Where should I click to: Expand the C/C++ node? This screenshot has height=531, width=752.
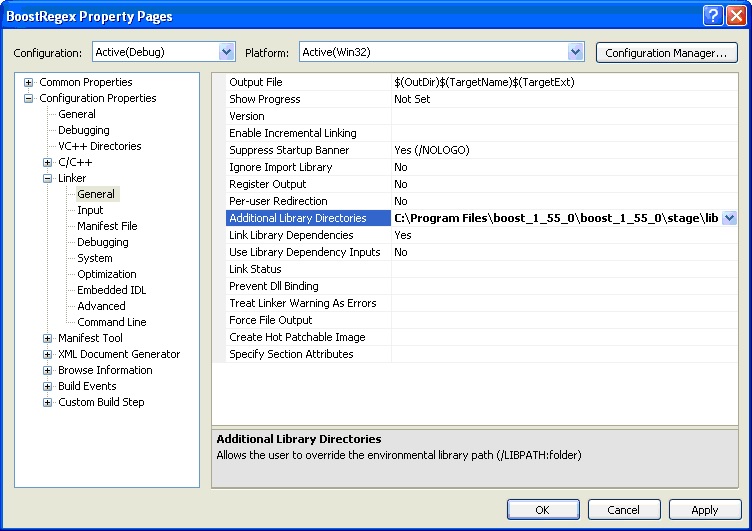point(47,163)
